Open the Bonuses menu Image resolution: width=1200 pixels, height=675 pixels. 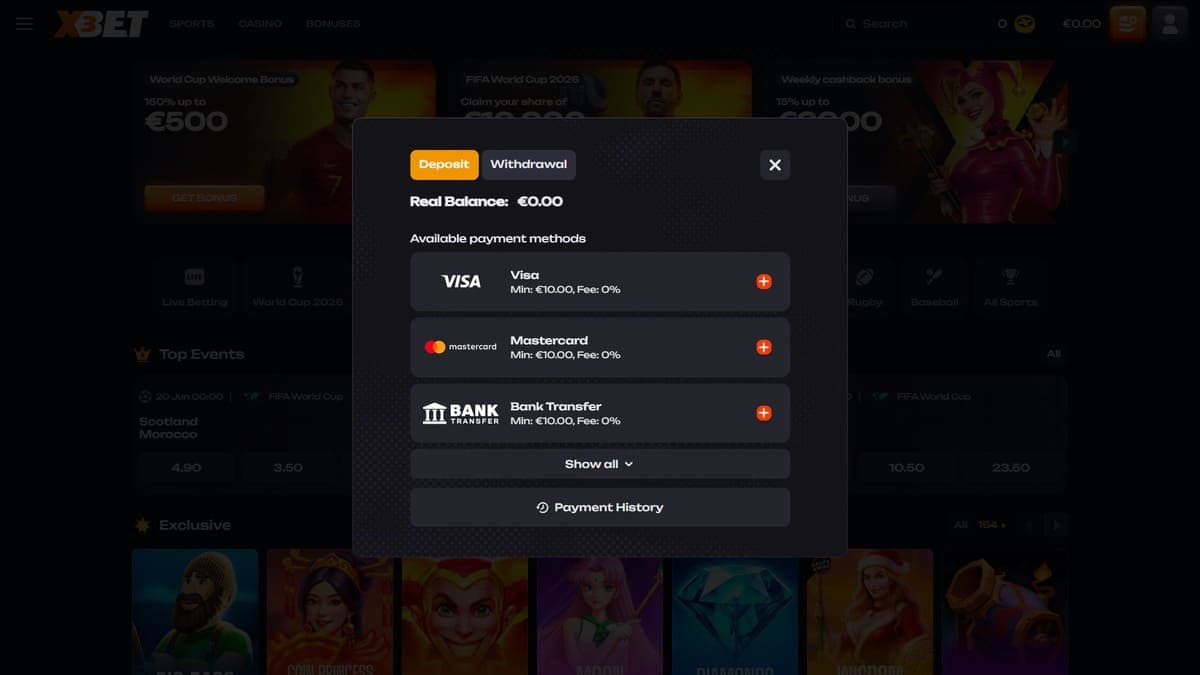point(333,23)
